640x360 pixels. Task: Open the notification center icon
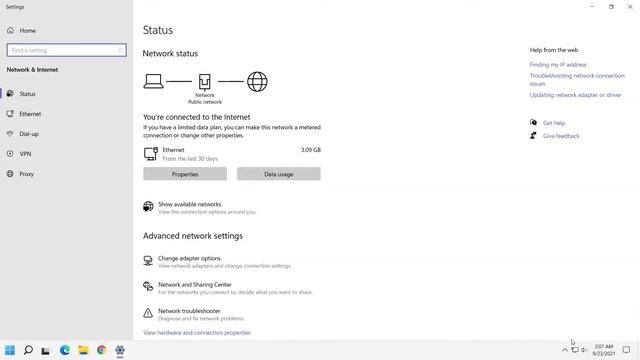click(x=627, y=350)
